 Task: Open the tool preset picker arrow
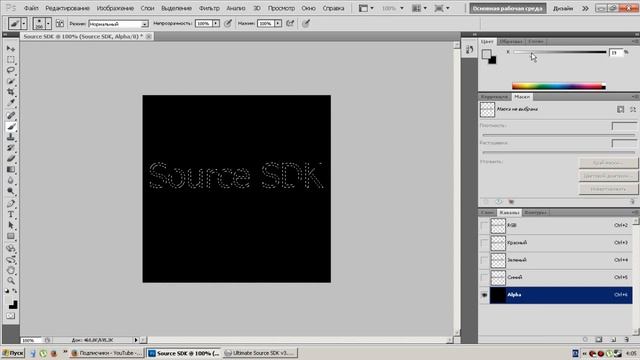(x=24, y=24)
